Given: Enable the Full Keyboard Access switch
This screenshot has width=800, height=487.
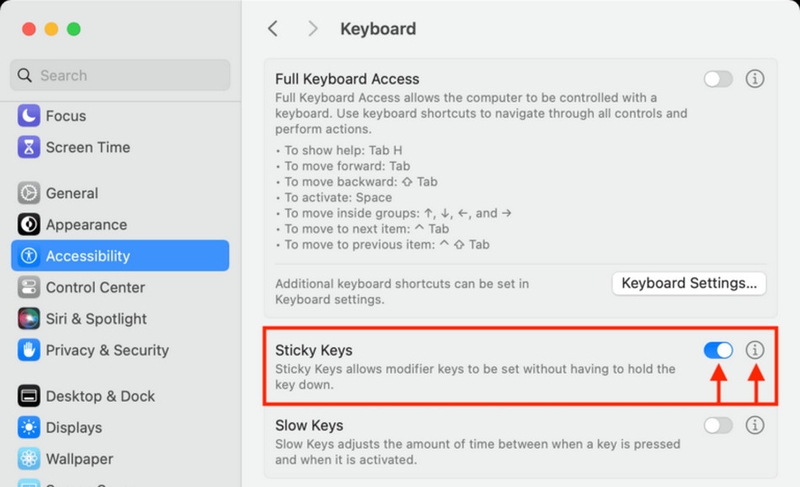Looking at the screenshot, I should coord(718,79).
